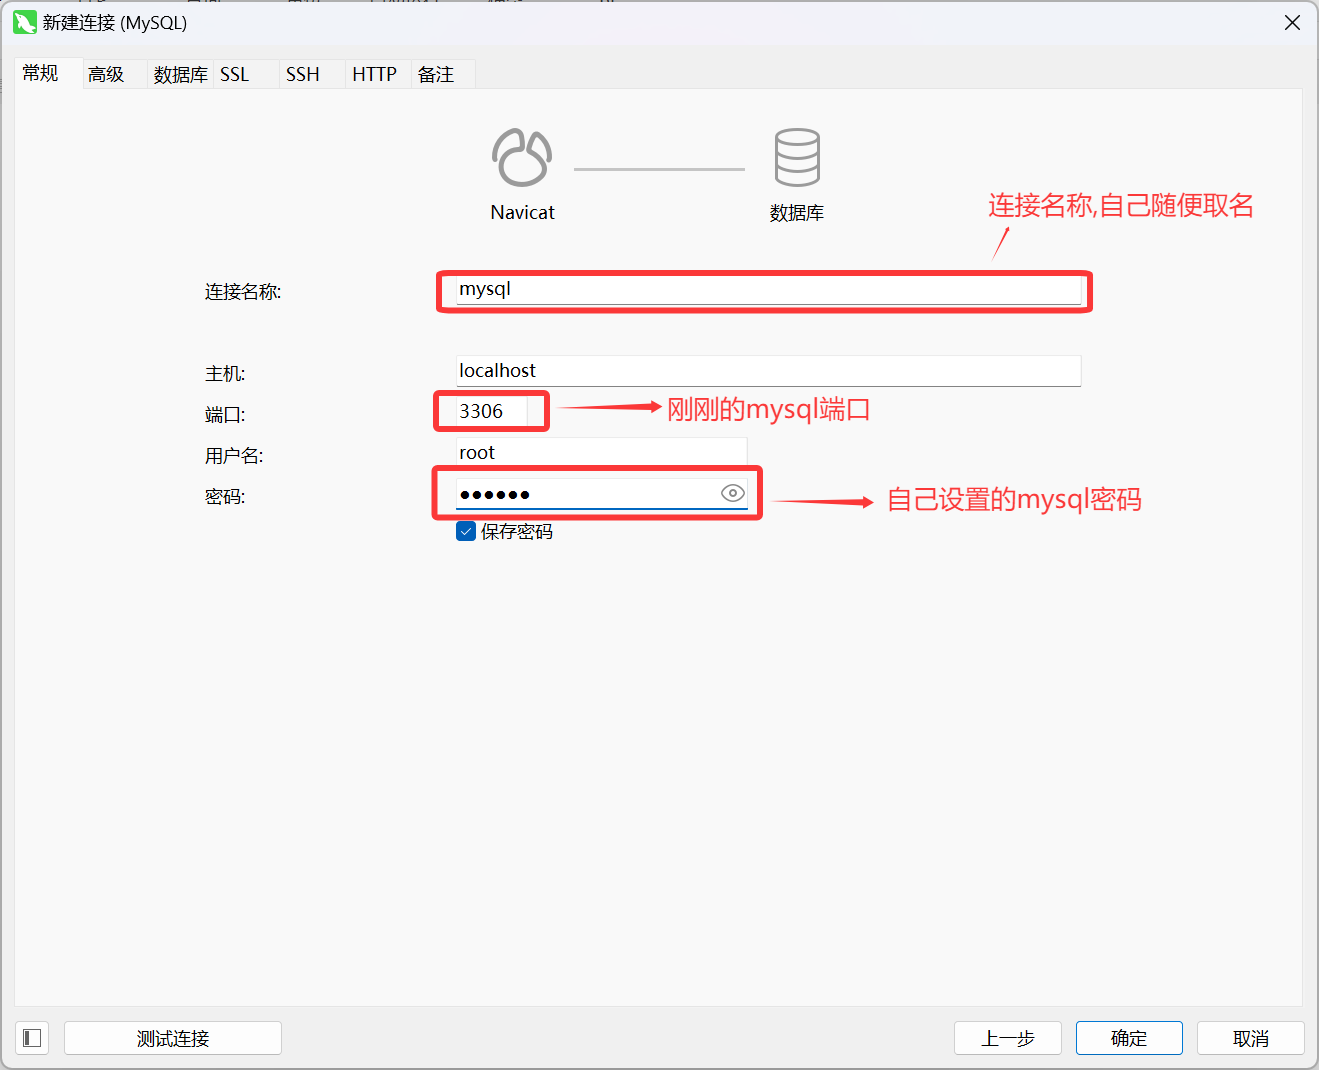Focus the 主机 field with localhost
This screenshot has width=1319, height=1070.
click(768, 371)
